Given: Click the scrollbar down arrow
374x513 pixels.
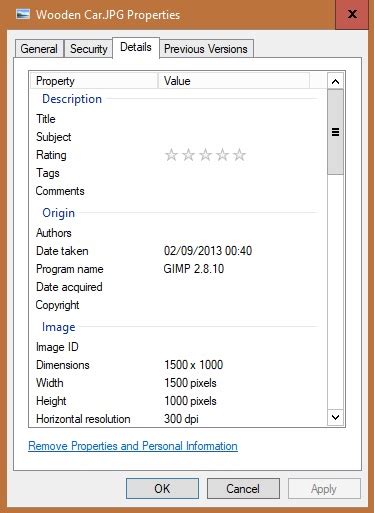Looking at the screenshot, I should click(x=336, y=417).
